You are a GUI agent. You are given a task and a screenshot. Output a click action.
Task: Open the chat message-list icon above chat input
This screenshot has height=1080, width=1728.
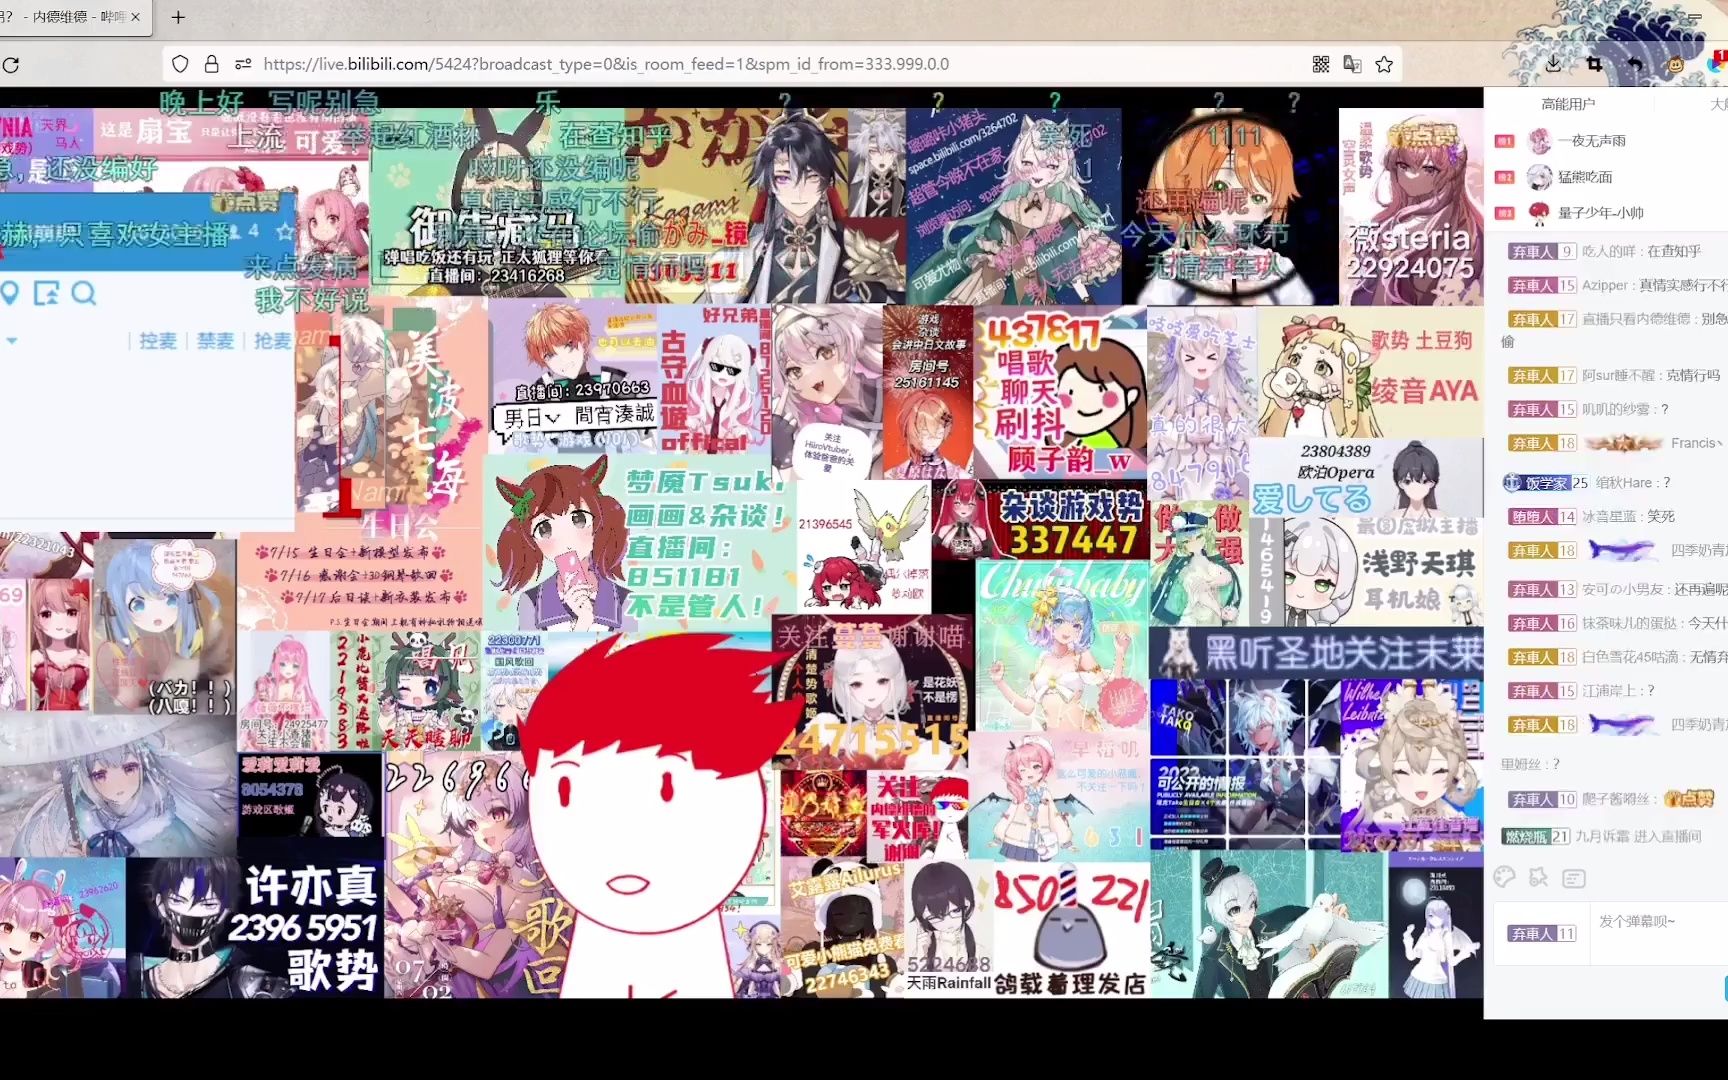click(1574, 879)
